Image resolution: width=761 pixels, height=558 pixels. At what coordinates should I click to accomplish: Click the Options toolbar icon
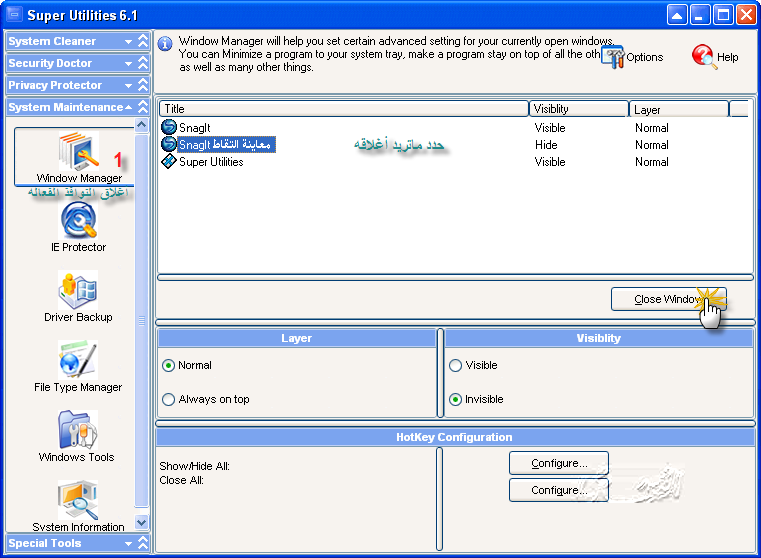tap(613, 57)
